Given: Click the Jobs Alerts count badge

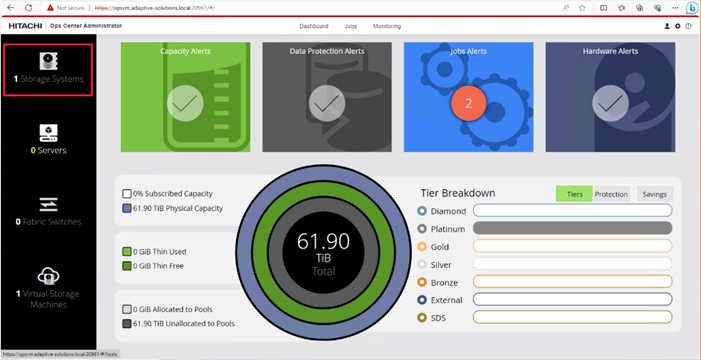Looking at the screenshot, I should point(469,103).
